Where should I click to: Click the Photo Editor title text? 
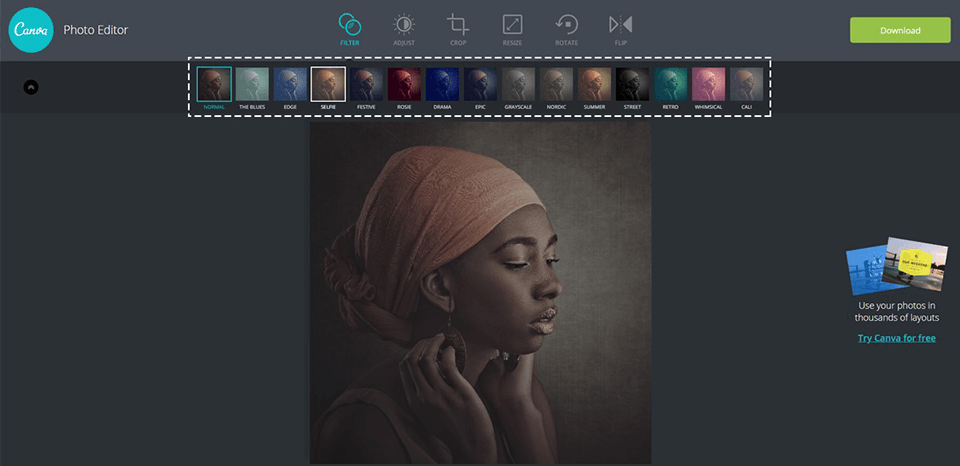(x=96, y=30)
